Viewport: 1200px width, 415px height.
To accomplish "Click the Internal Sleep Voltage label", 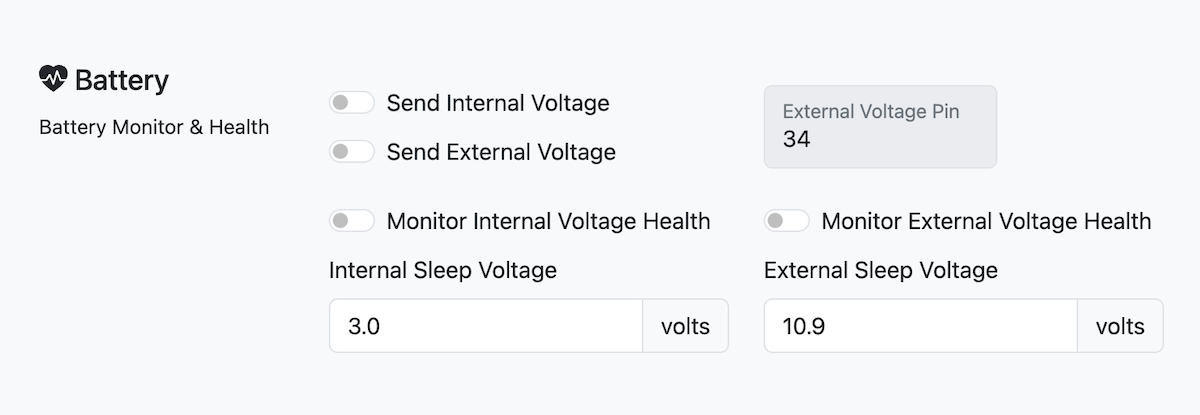I will coord(443,270).
